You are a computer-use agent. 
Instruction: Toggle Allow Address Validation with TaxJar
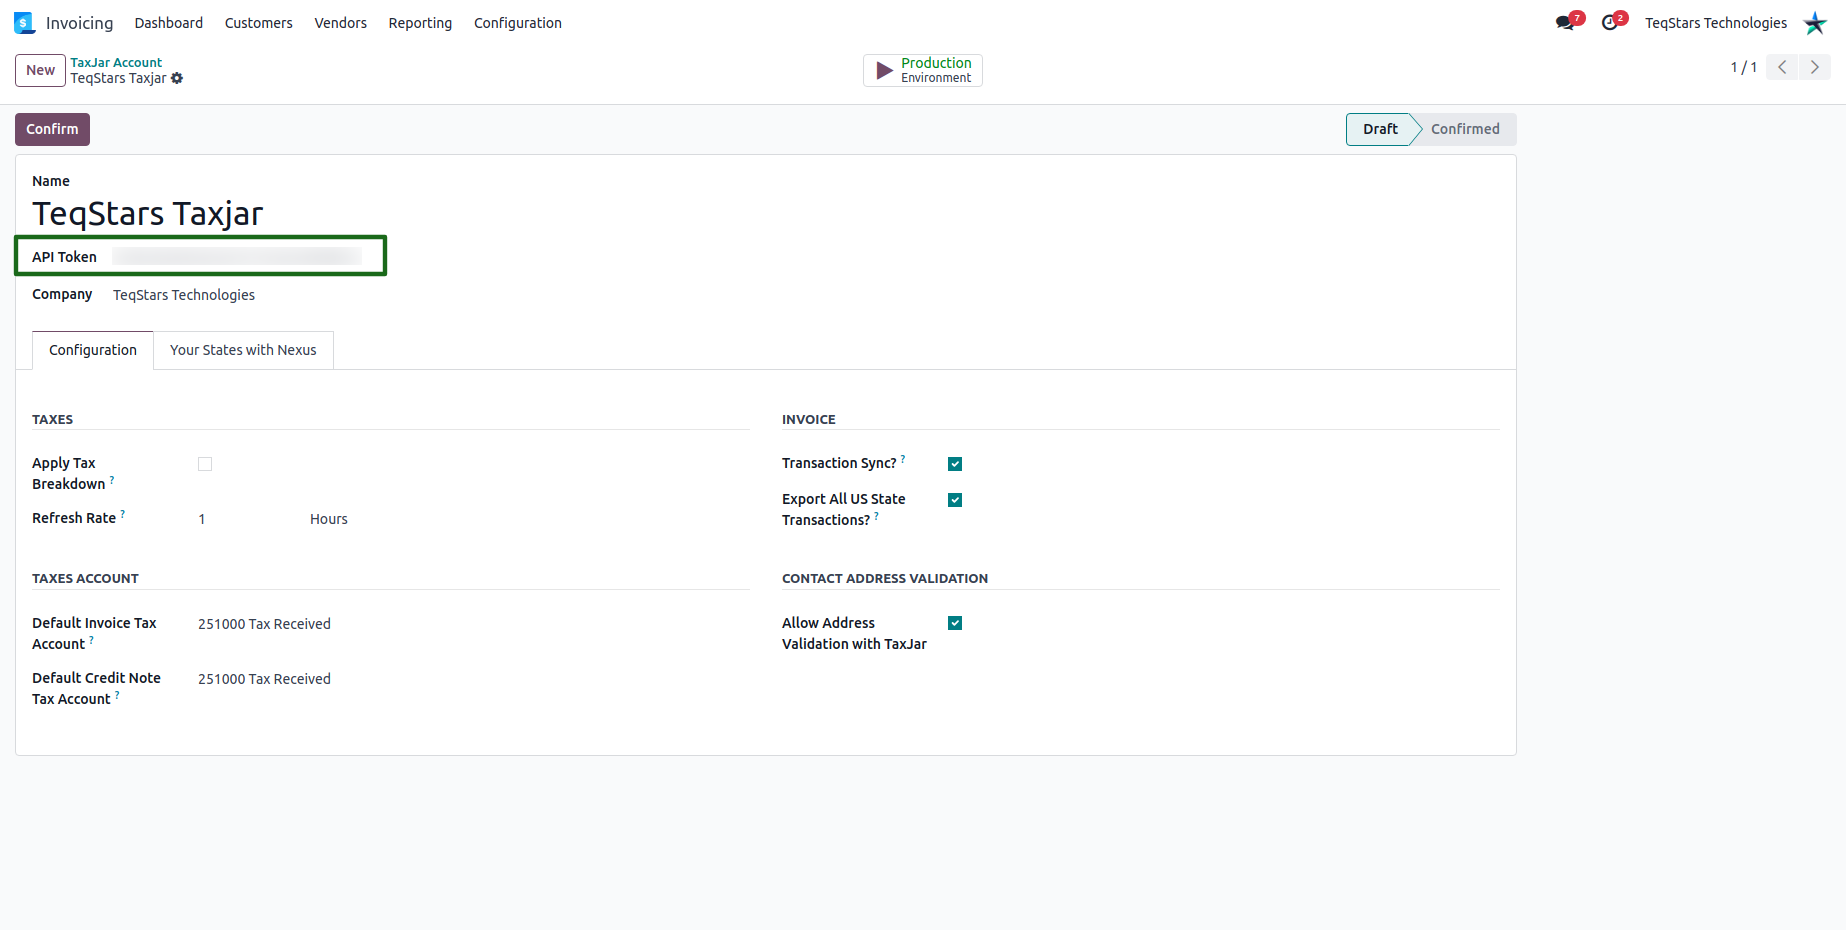click(955, 623)
